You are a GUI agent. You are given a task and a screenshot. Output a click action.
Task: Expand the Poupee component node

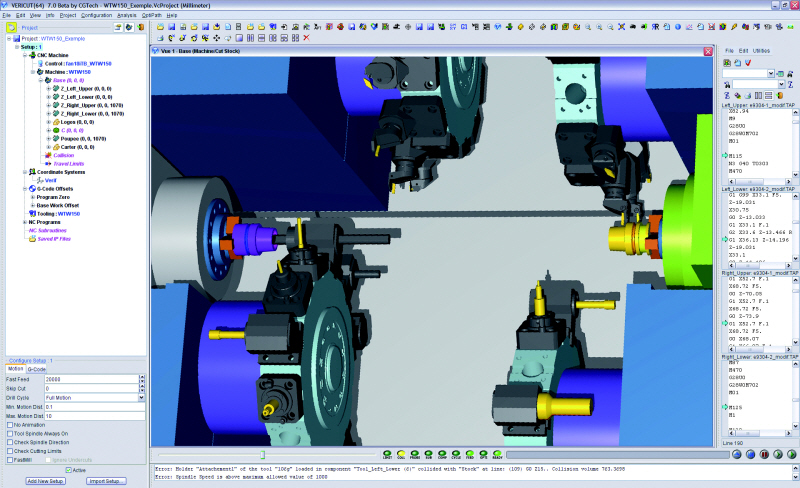[x=49, y=138]
